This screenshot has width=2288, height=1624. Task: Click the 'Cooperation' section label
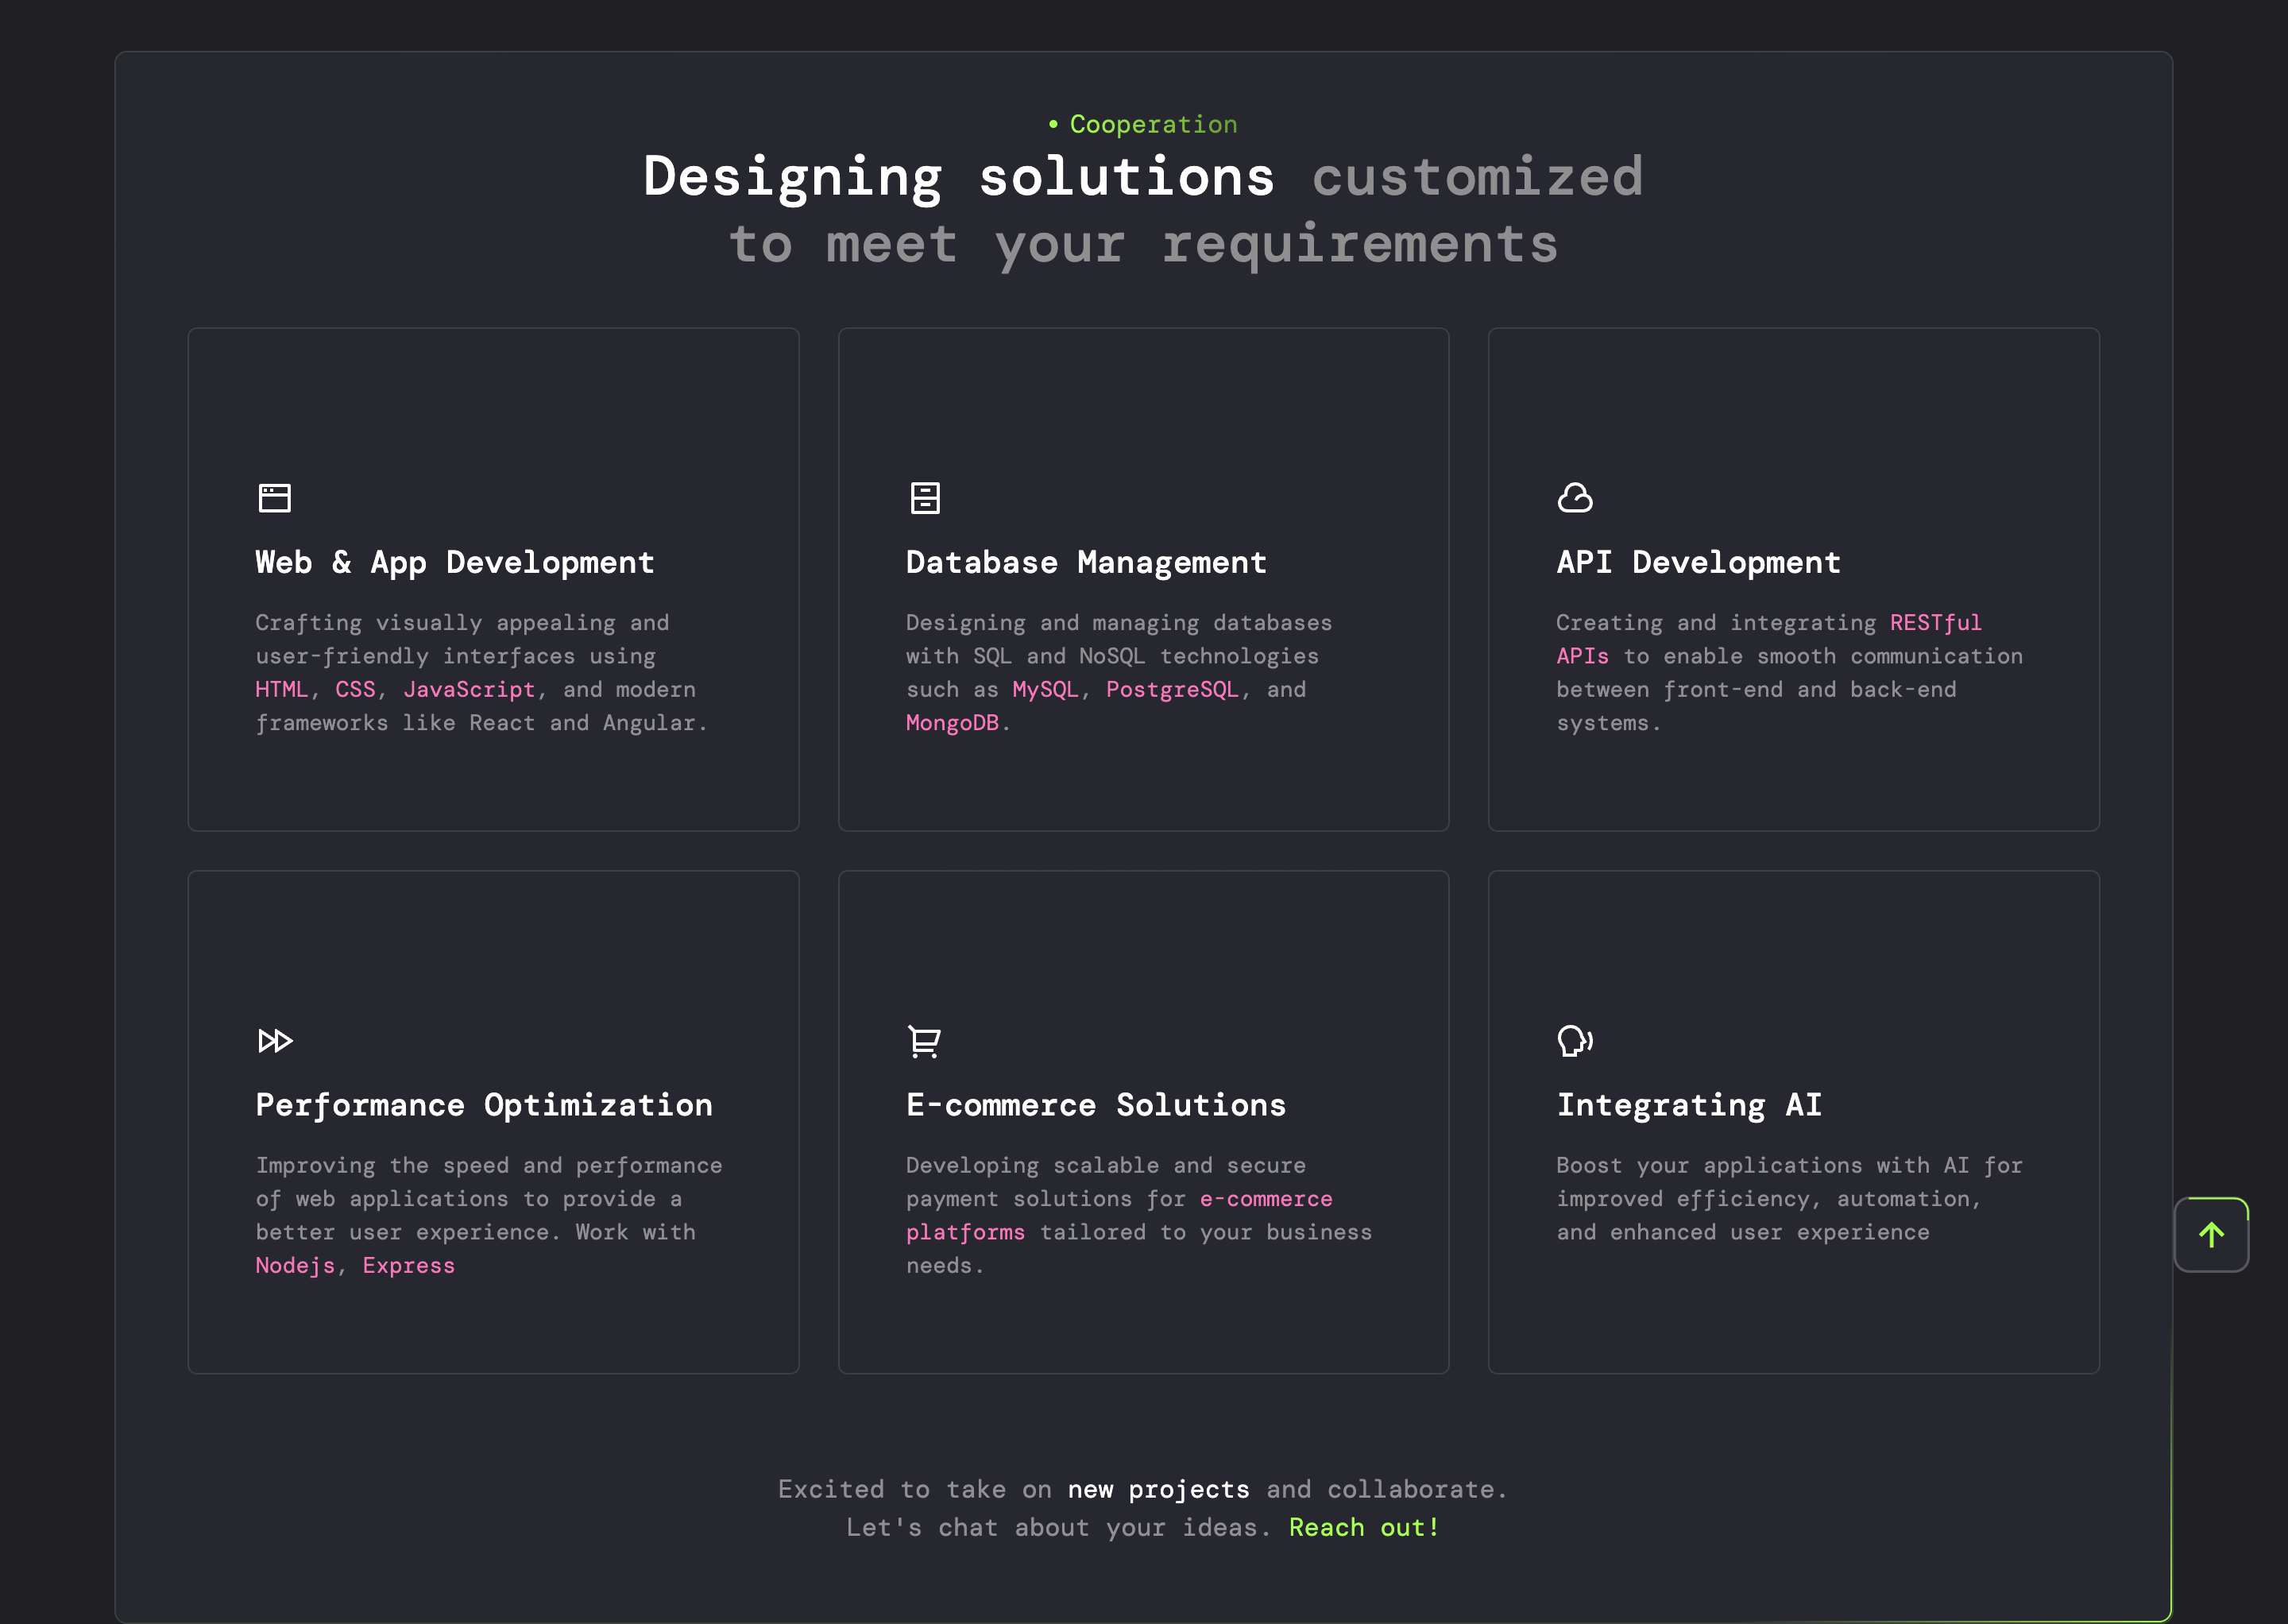[1152, 124]
